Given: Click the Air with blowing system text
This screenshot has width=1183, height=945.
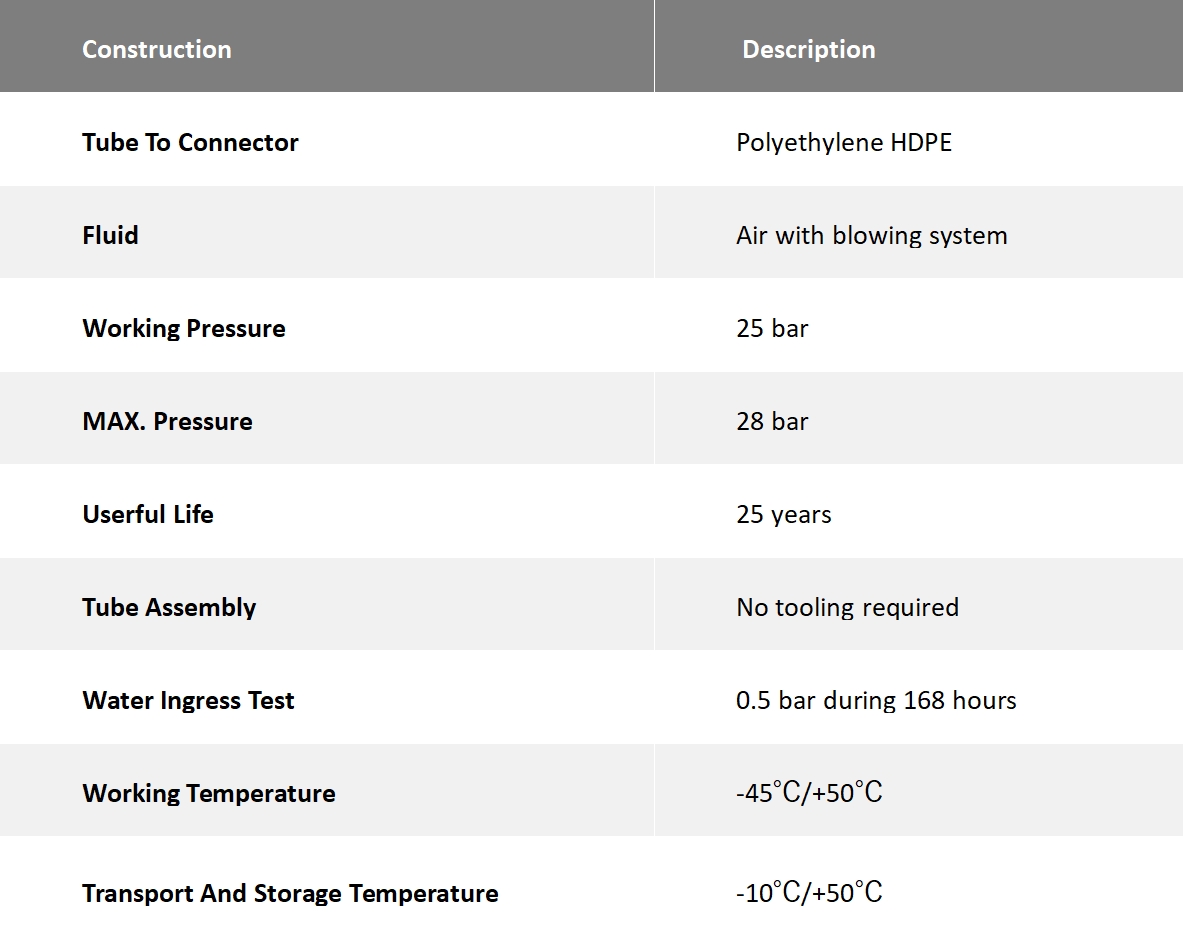Looking at the screenshot, I should (x=872, y=235).
